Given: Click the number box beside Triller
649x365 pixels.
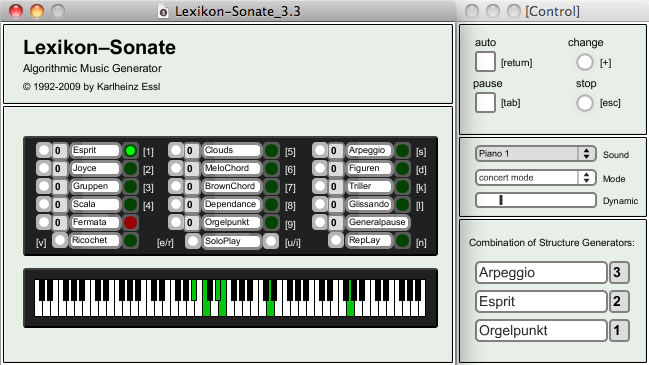Looking at the screenshot, I should pos(334,186).
